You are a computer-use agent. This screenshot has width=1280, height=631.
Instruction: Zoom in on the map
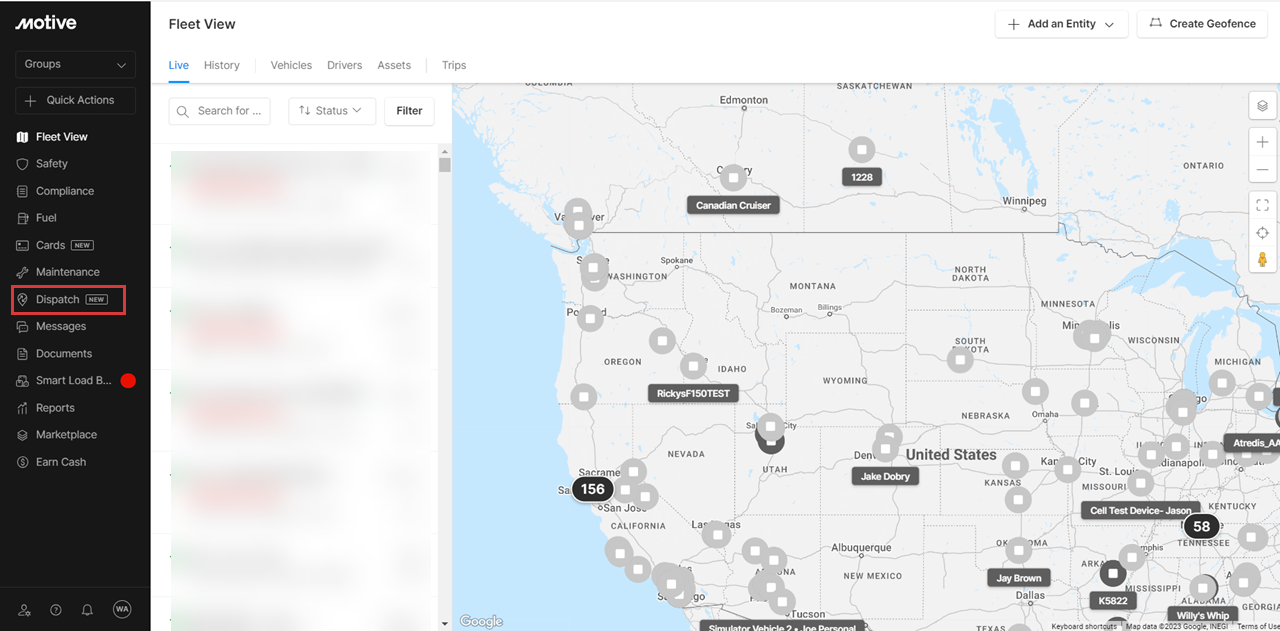click(1262, 143)
